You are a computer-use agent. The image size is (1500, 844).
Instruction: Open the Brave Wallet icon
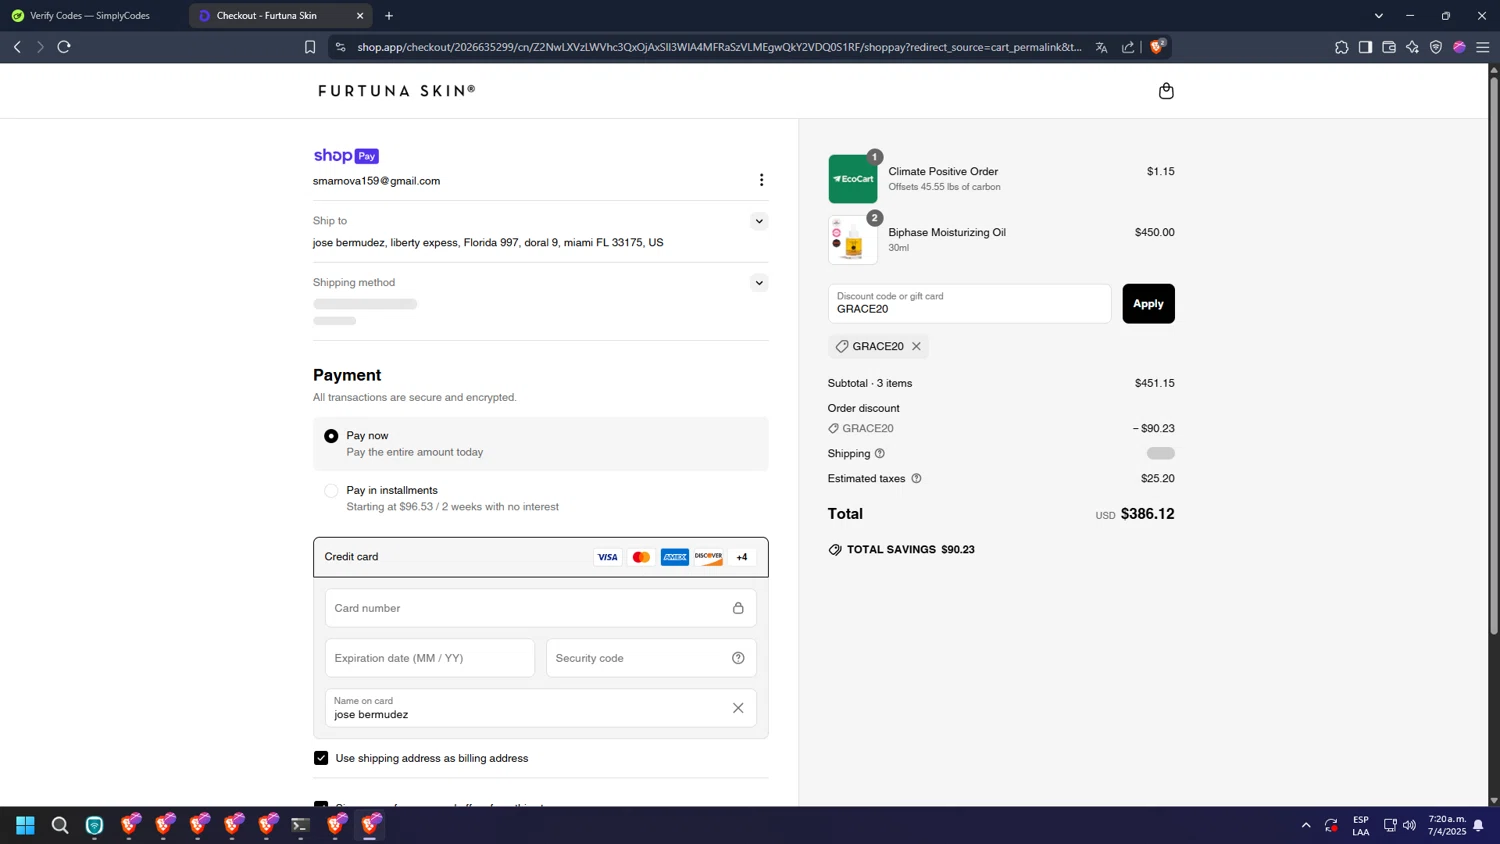(x=1389, y=47)
